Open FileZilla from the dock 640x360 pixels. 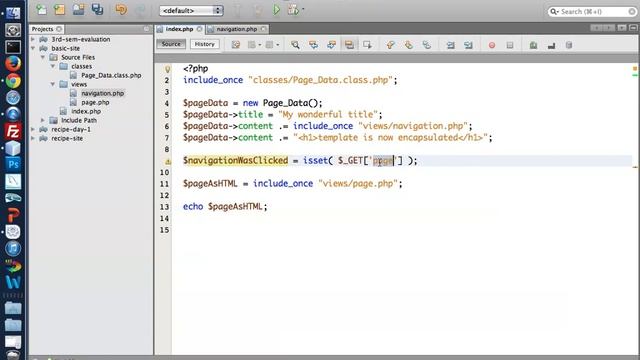pyautogui.click(x=13, y=131)
